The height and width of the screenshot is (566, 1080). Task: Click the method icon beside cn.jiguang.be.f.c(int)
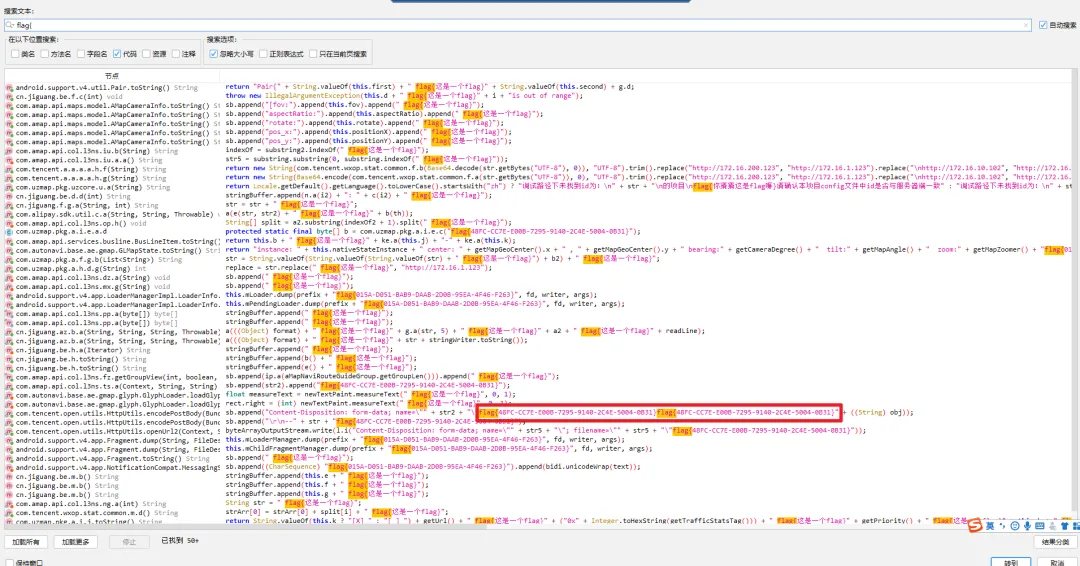[10, 96]
